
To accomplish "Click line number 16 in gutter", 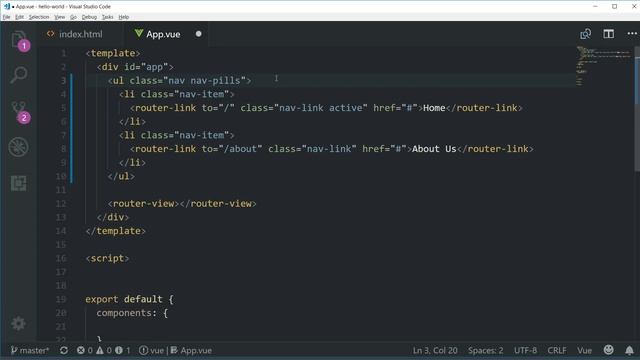I will [61, 258].
